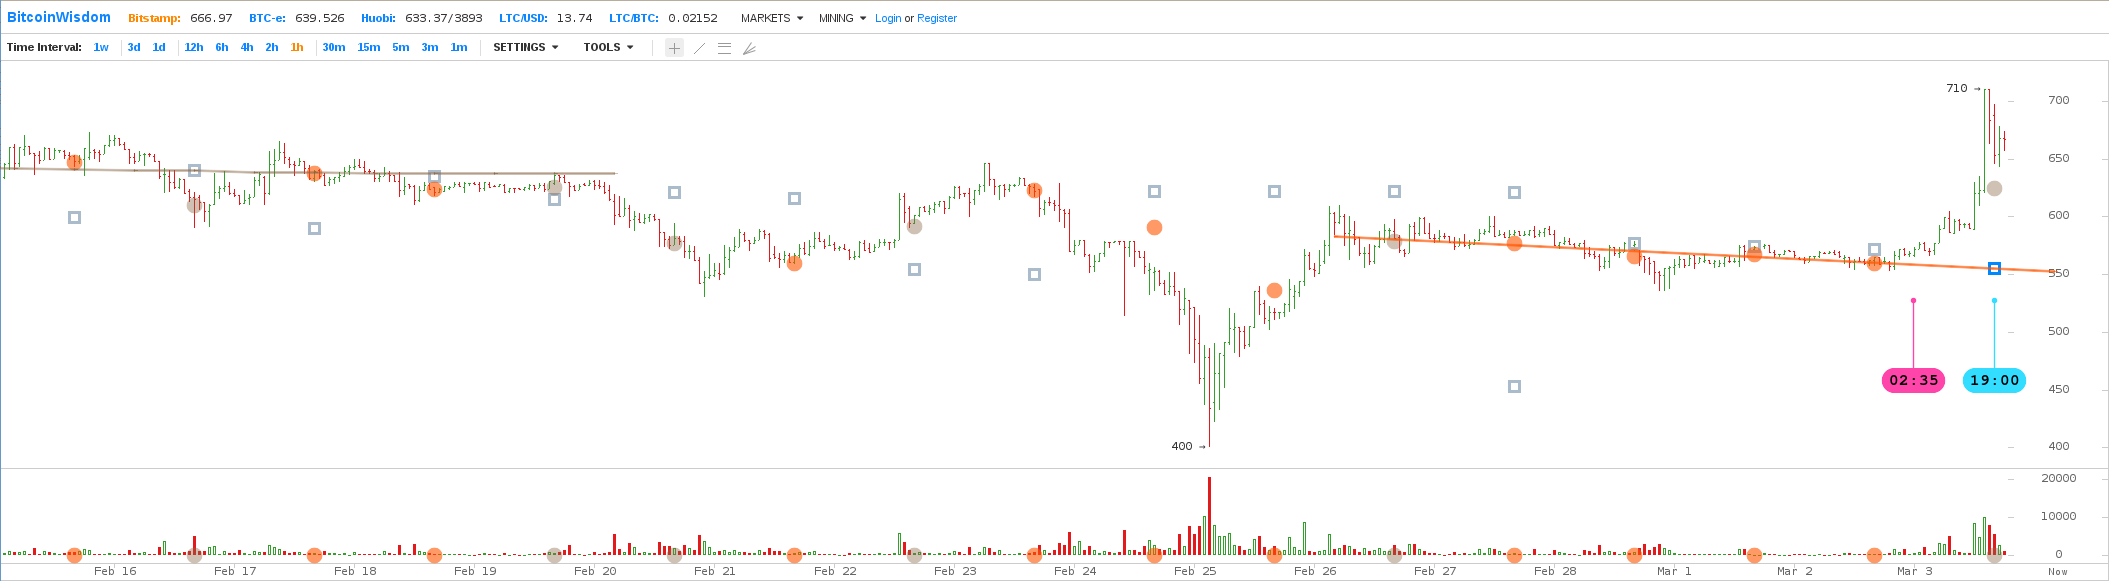This screenshot has width=2109, height=581.
Task: Choose the 1d time interval
Action: pyautogui.click(x=159, y=48)
